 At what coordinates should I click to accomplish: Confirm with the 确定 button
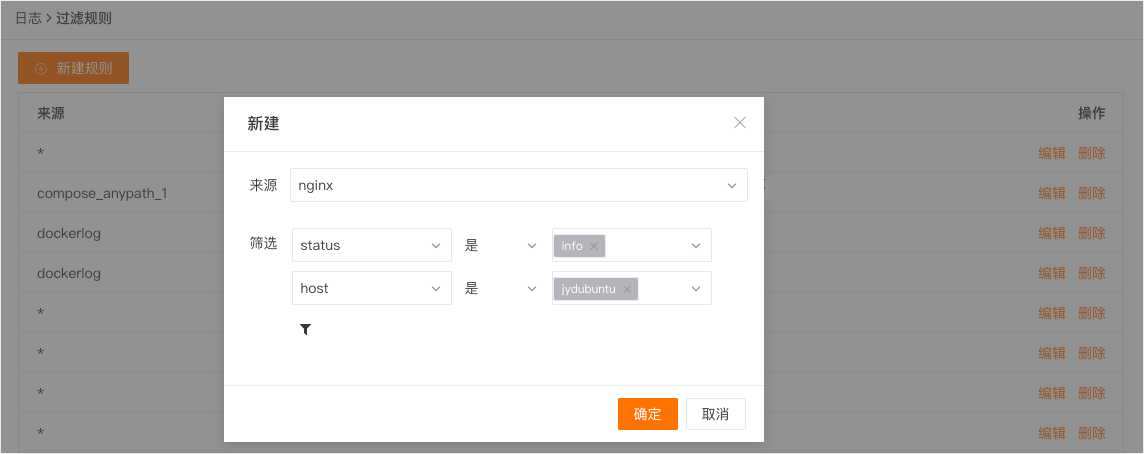(x=648, y=414)
